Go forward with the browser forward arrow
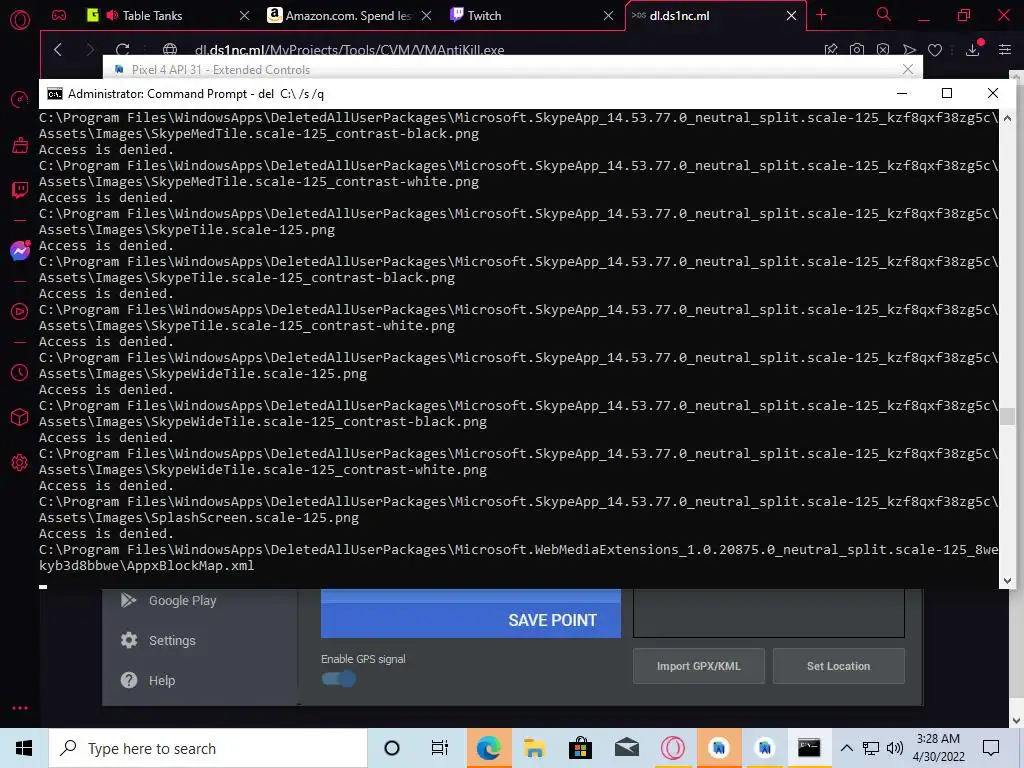1024x768 pixels. (90, 50)
